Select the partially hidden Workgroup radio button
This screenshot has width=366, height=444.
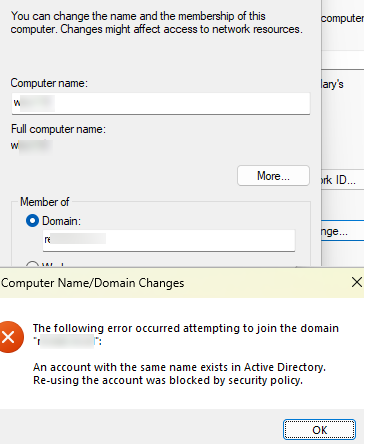click(x=32, y=265)
